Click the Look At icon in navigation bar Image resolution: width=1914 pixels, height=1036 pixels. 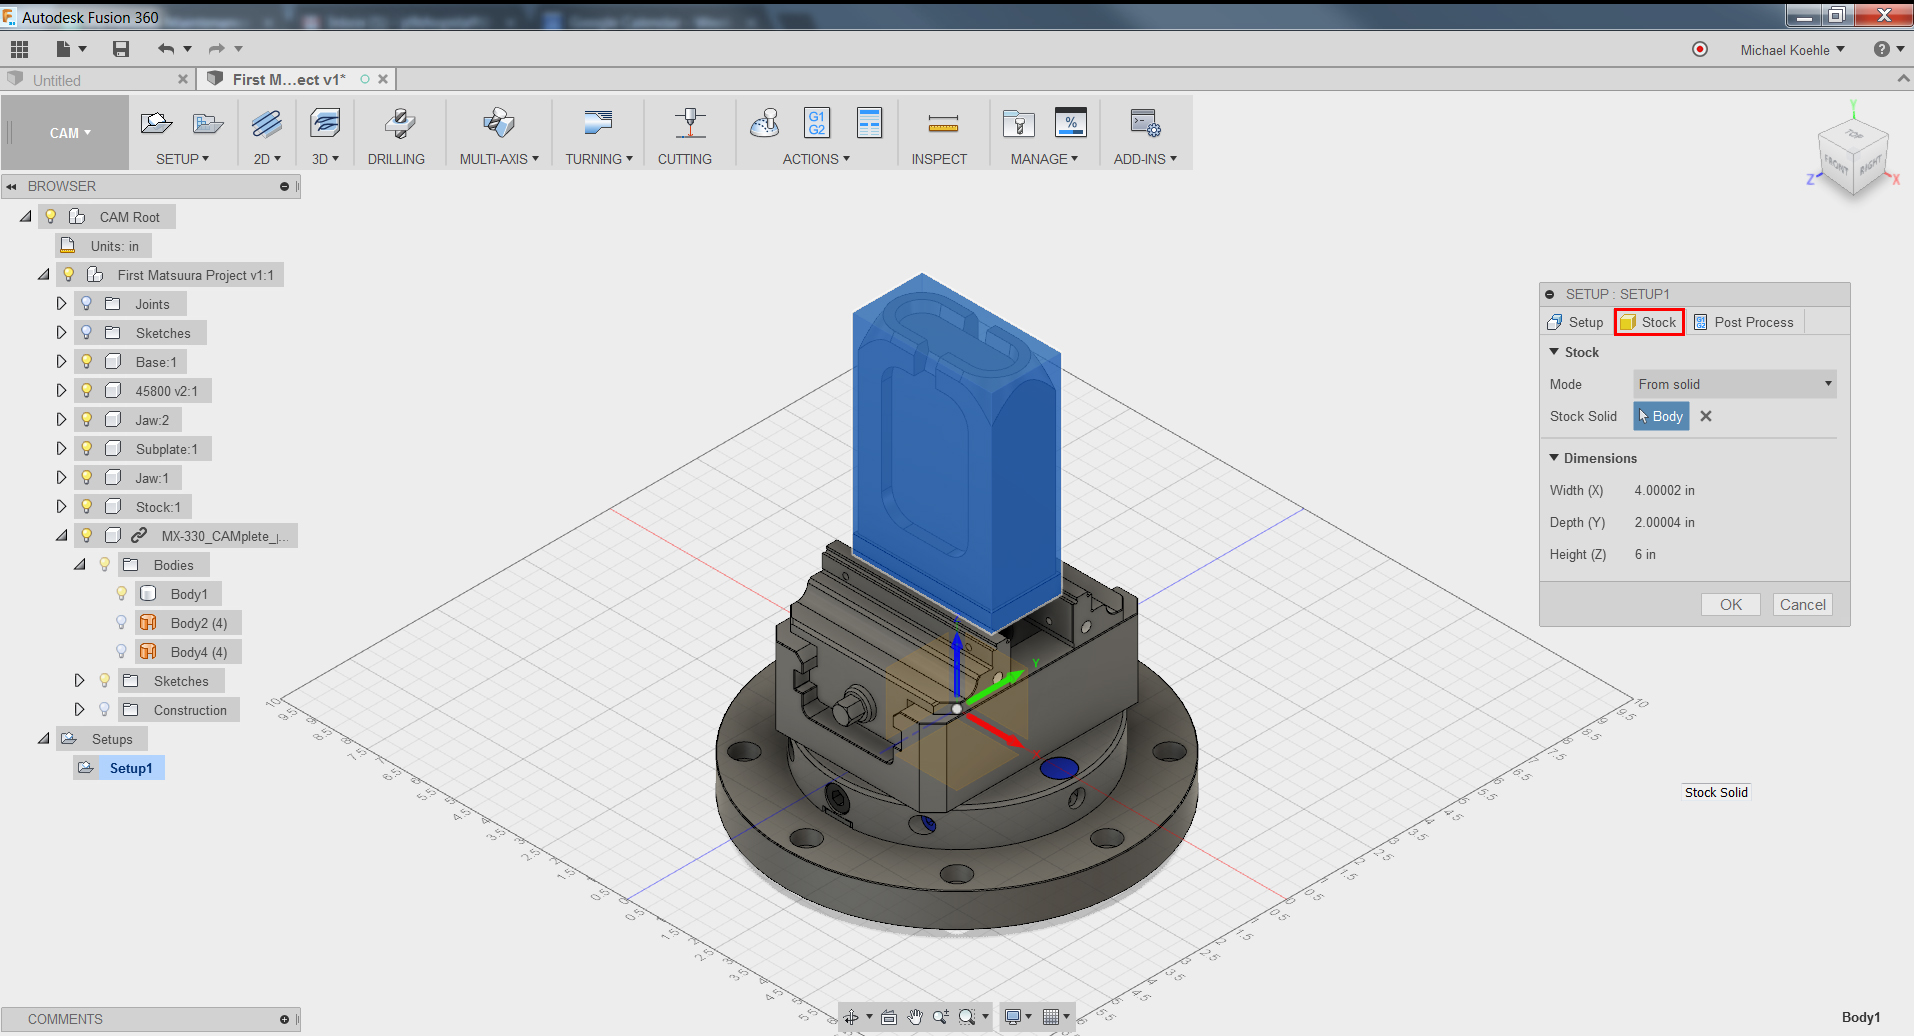888,1017
